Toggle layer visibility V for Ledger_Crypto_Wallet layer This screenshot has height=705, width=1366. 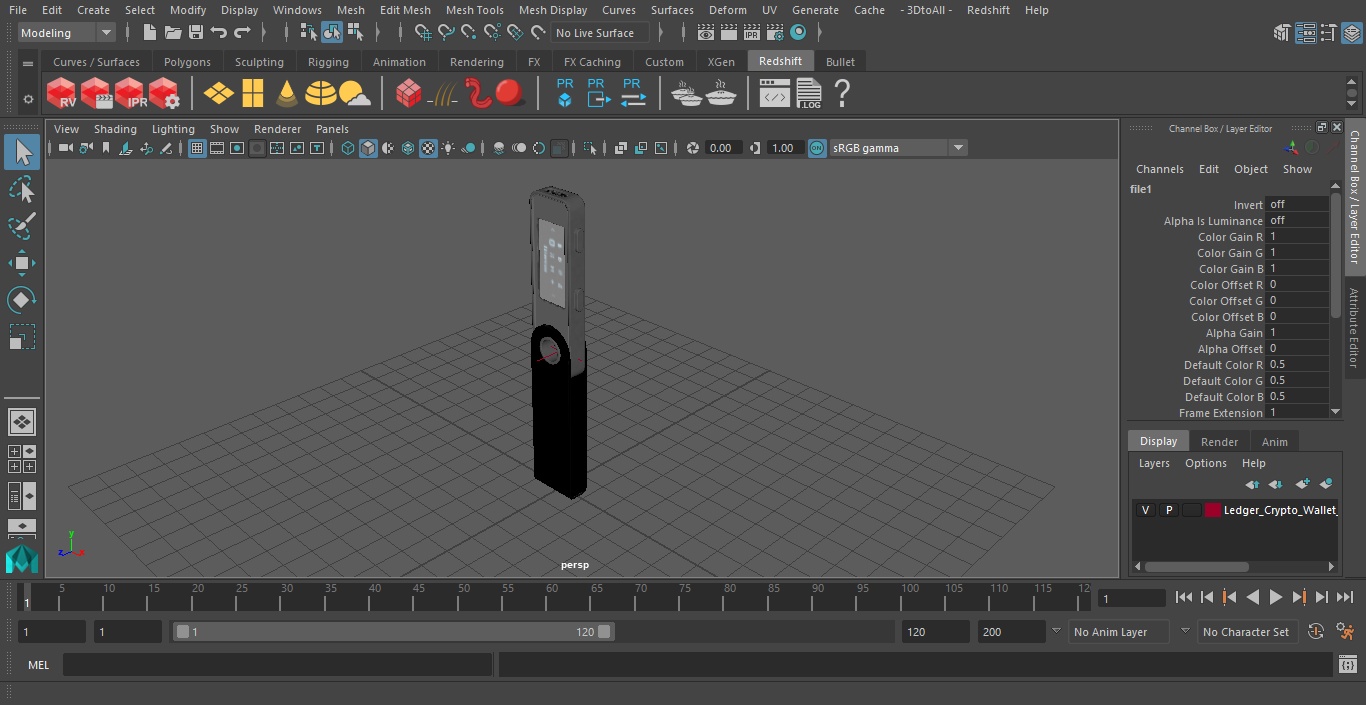pos(1145,510)
